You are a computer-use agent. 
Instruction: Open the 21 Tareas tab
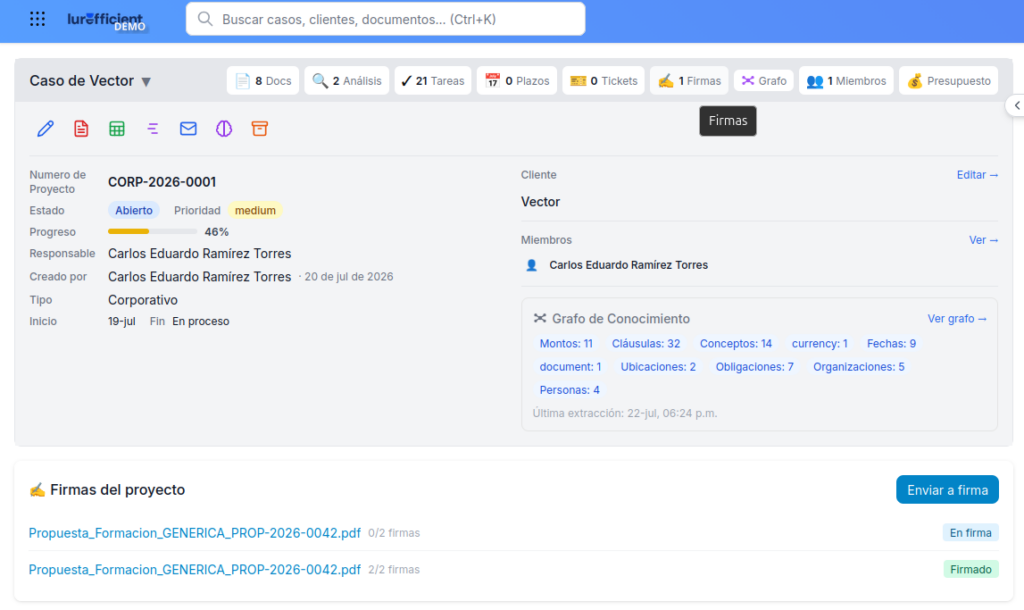[x=433, y=81]
